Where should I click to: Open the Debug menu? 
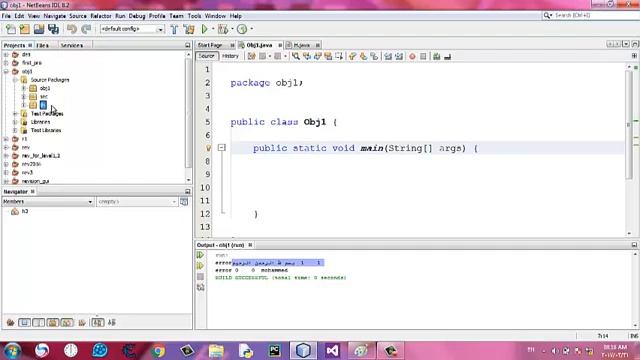(137, 16)
